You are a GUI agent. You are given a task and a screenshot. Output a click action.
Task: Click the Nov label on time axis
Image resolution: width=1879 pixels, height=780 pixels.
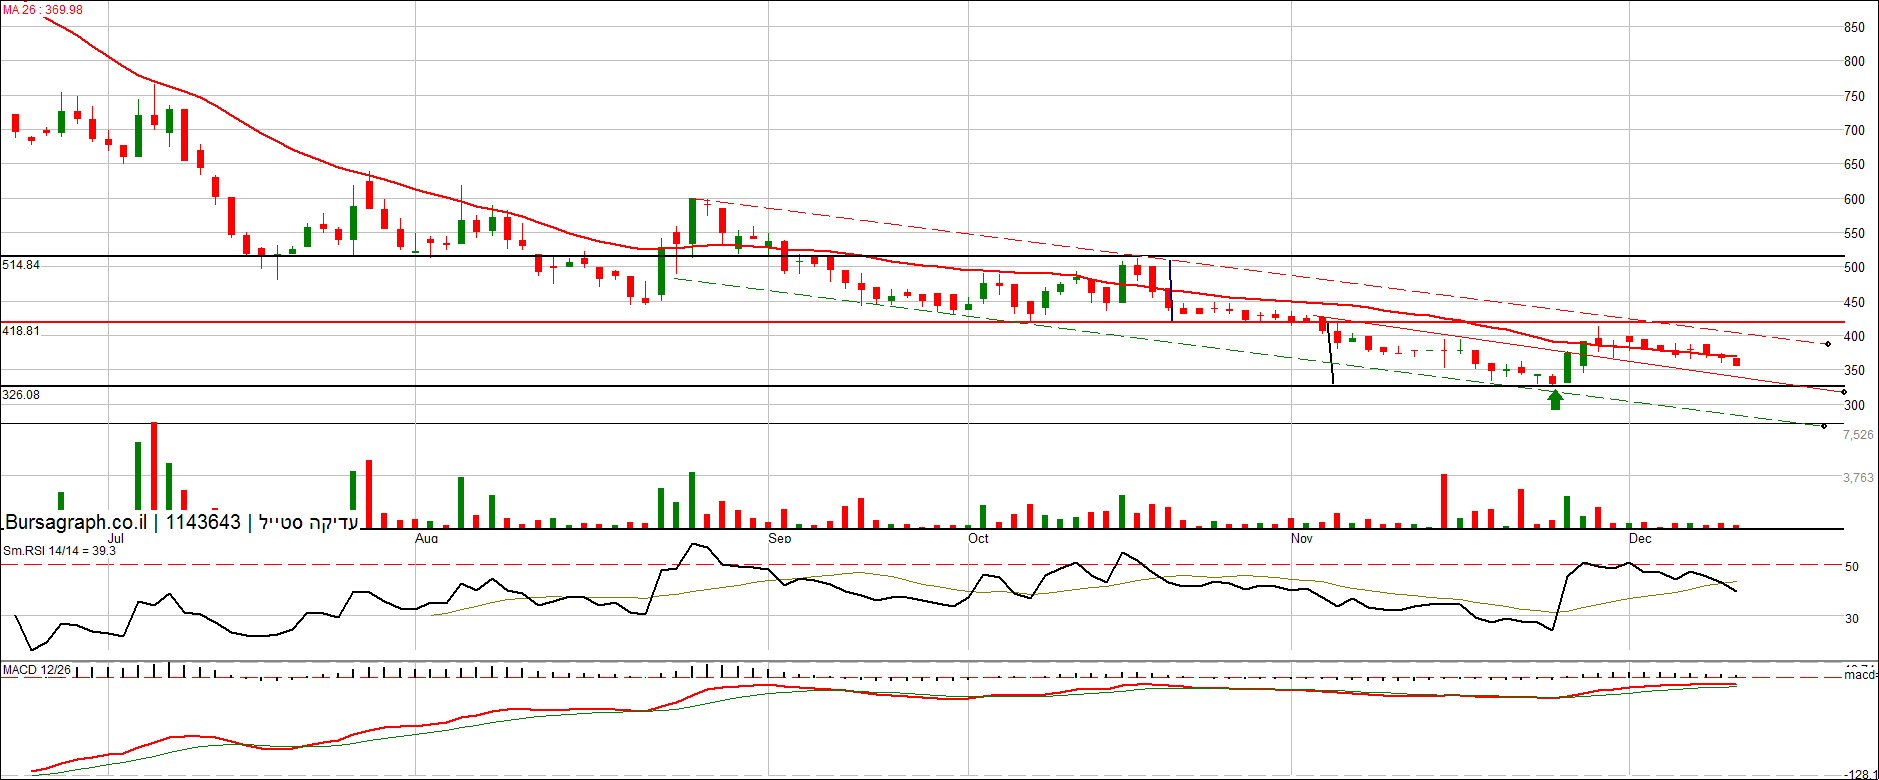click(x=1301, y=538)
